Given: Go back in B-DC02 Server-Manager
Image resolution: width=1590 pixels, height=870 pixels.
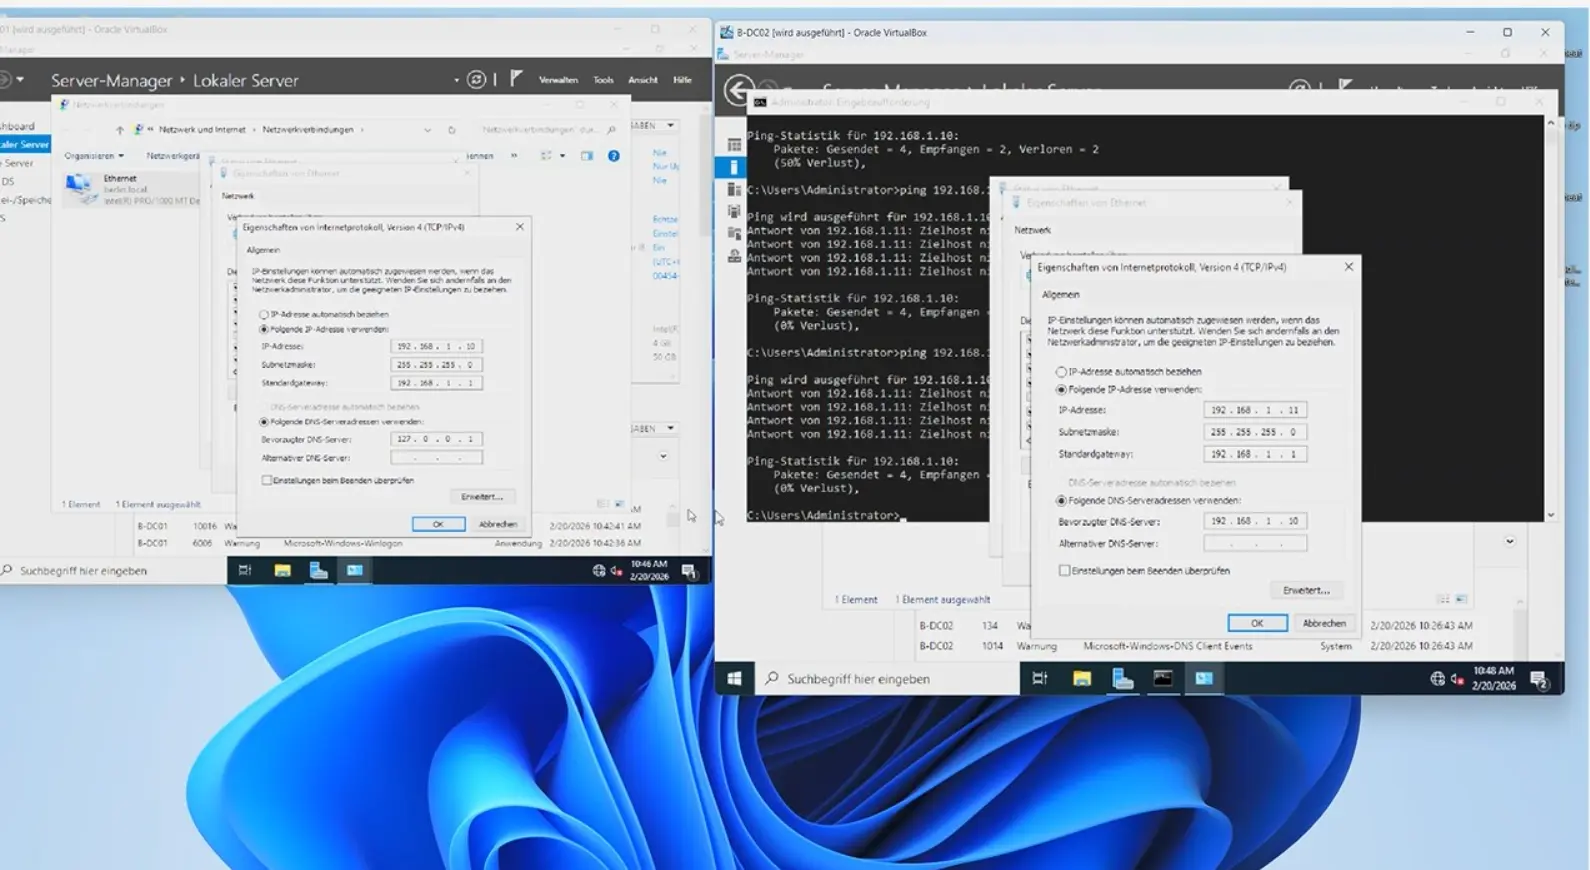Looking at the screenshot, I should [739, 90].
